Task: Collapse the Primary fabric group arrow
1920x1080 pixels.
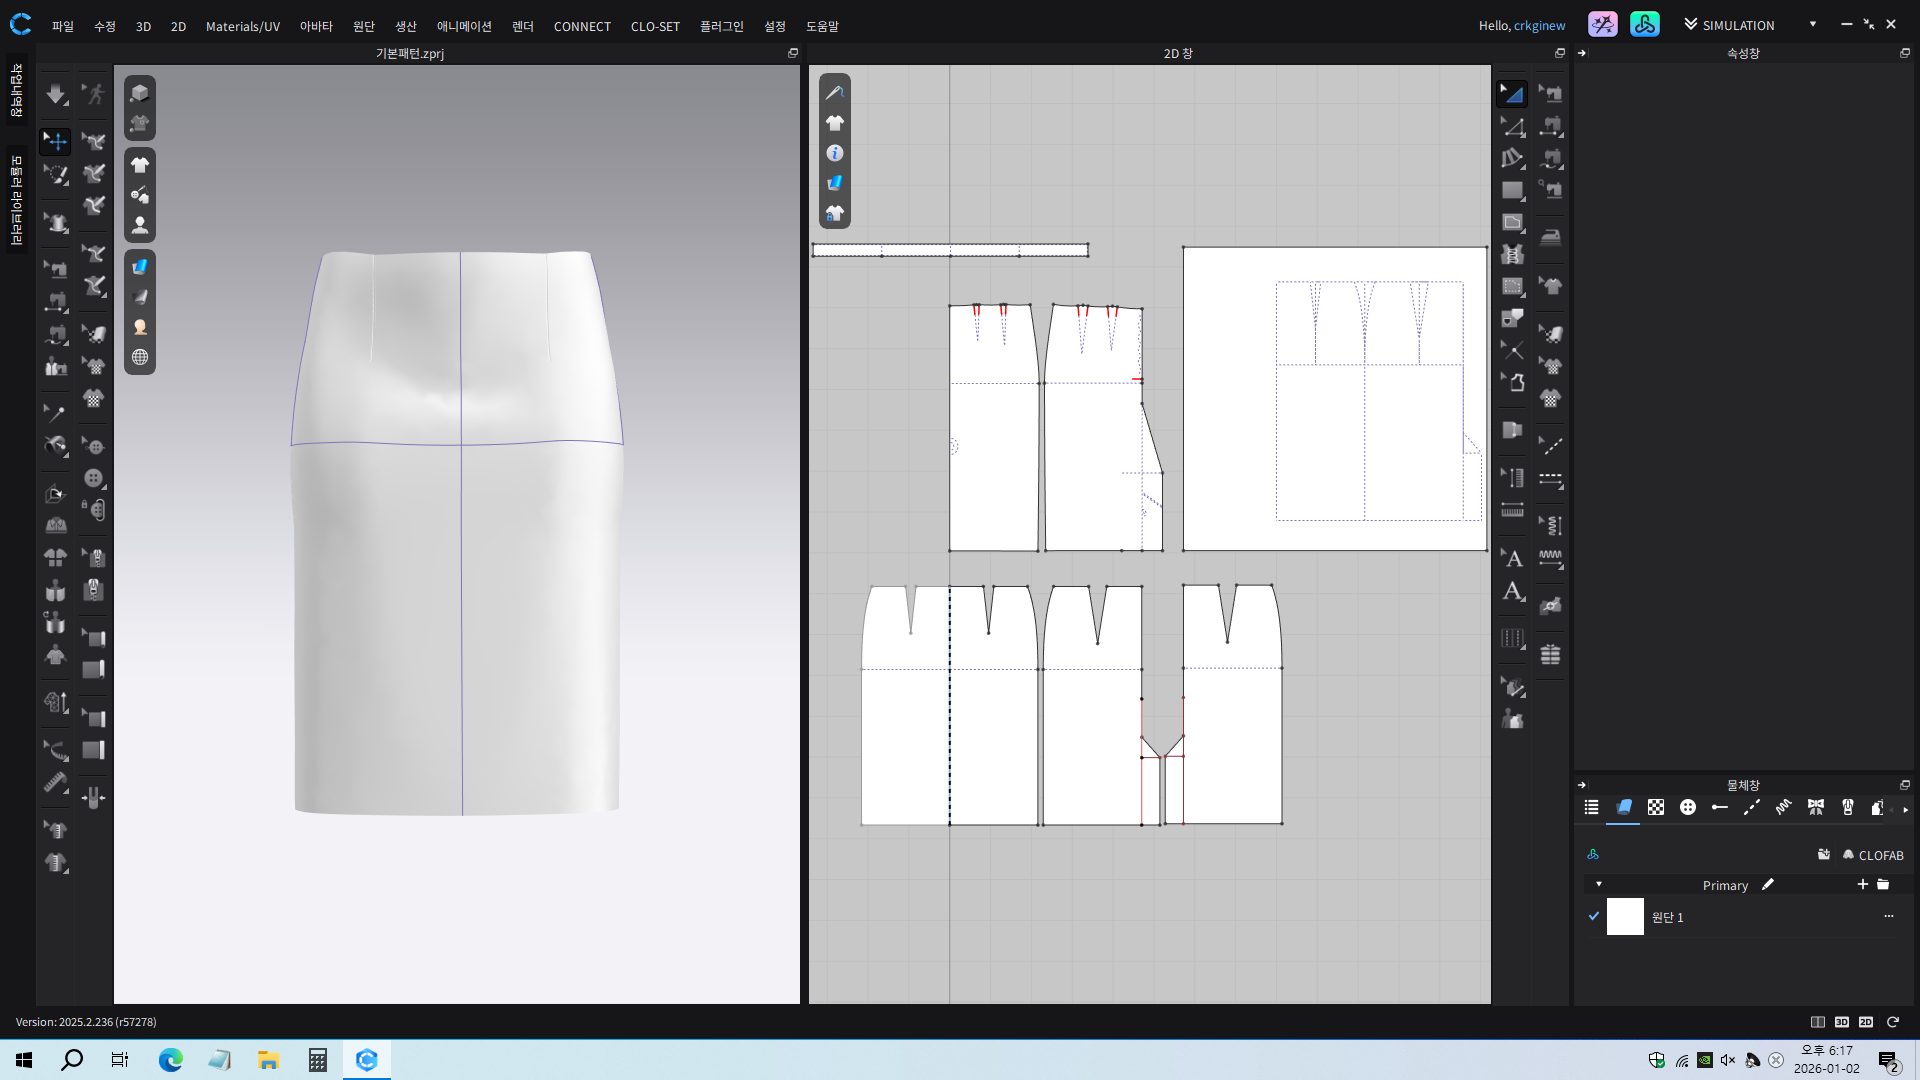Action: [x=1599, y=885]
